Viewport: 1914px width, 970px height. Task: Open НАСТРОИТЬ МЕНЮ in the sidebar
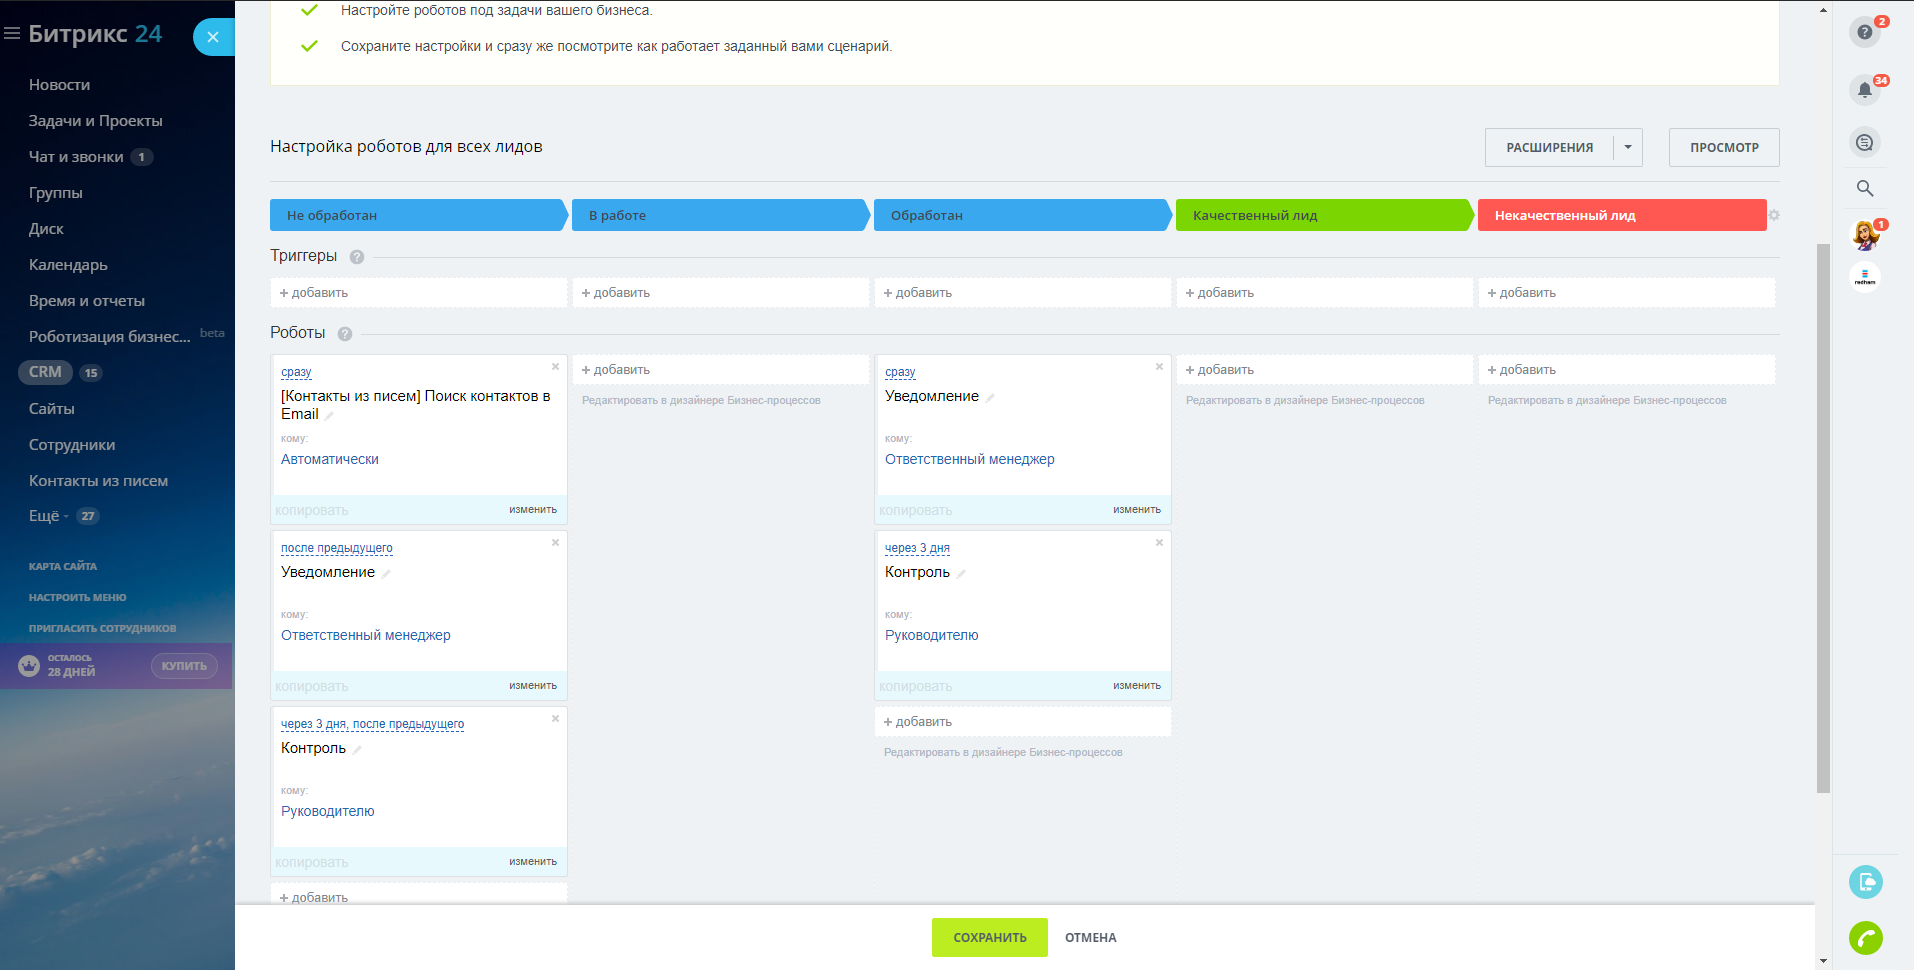(x=77, y=597)
